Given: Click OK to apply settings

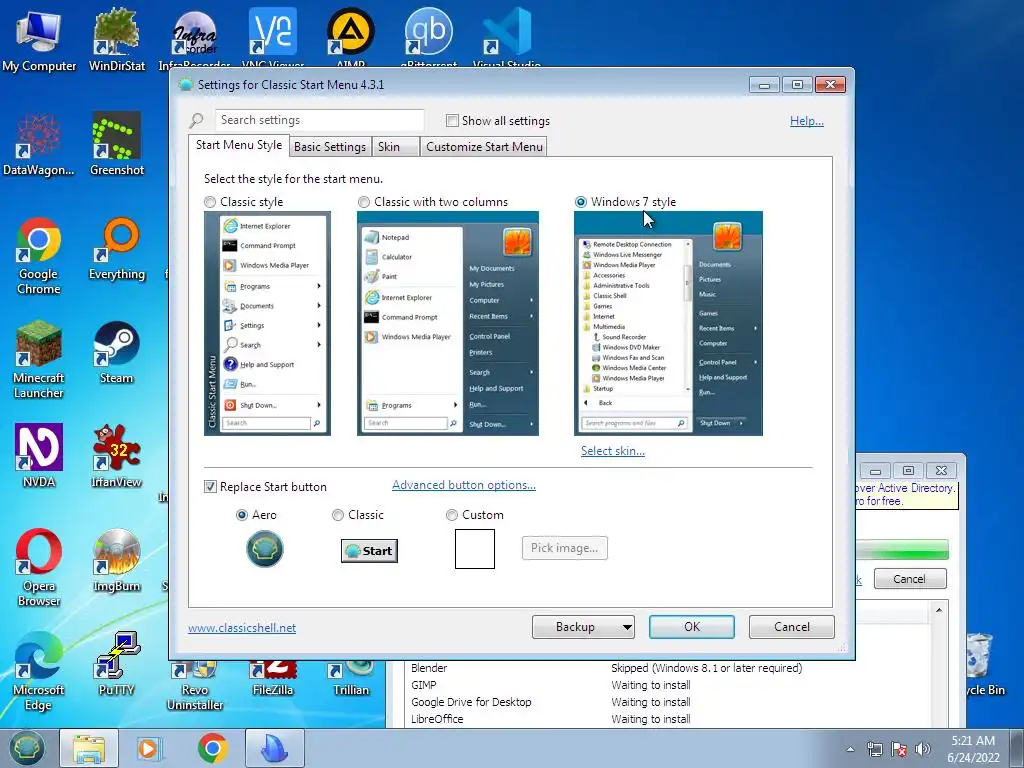Looking at the screenshot, I should 692,627.
